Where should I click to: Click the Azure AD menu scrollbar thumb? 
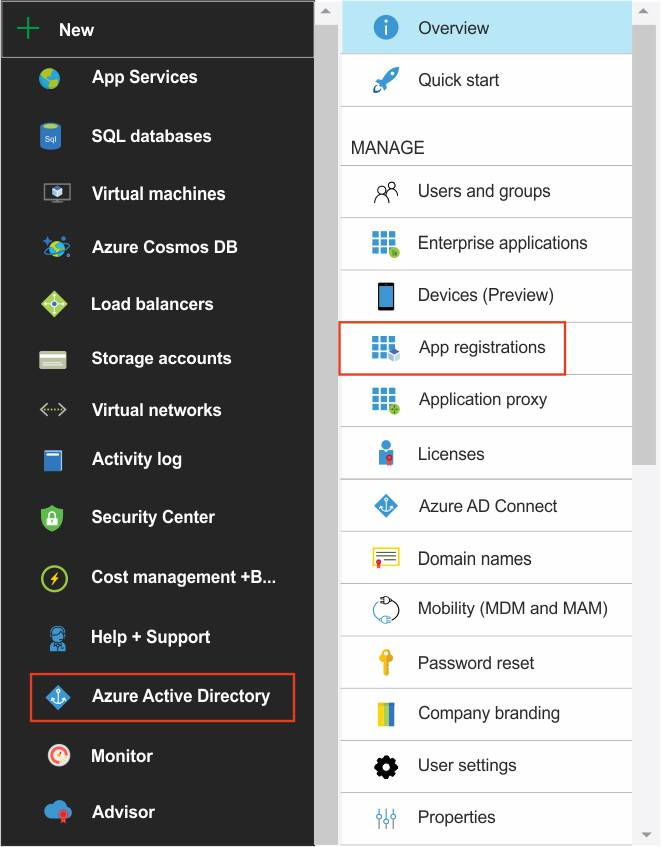[x=643, y=244]
